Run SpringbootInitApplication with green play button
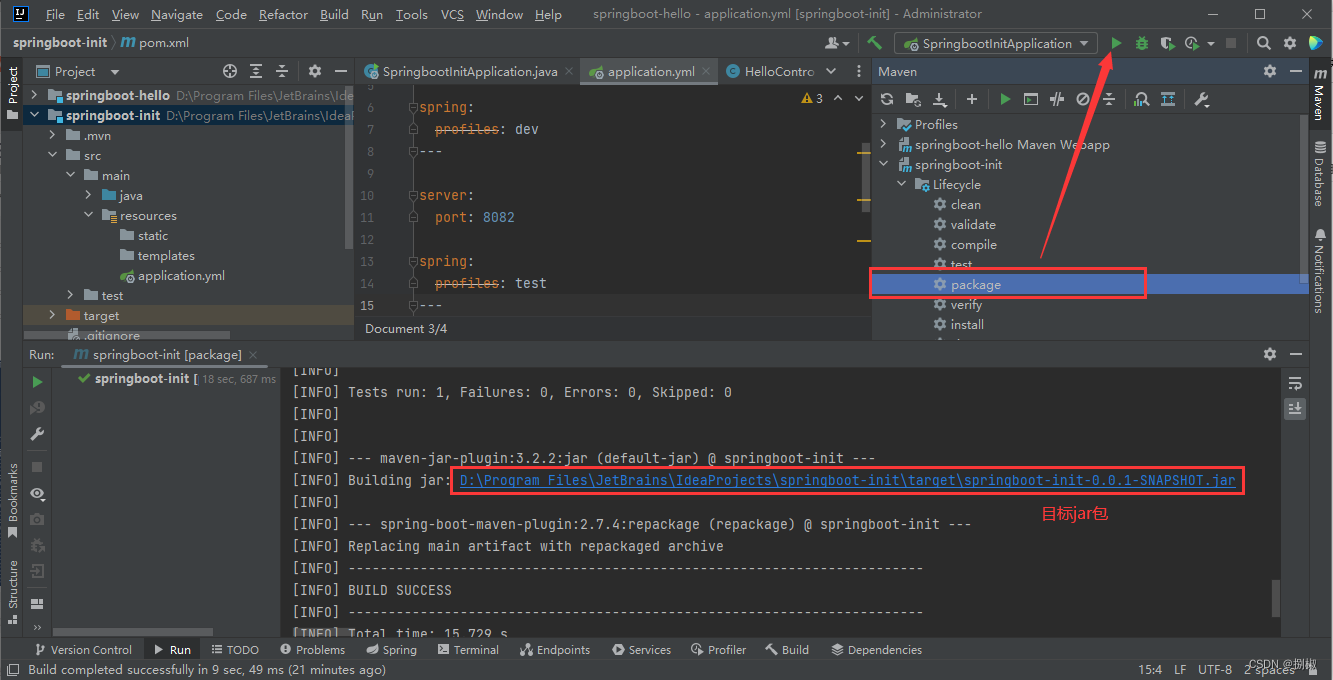This screenshot has width=1333, height=680. click(1117, 43)
